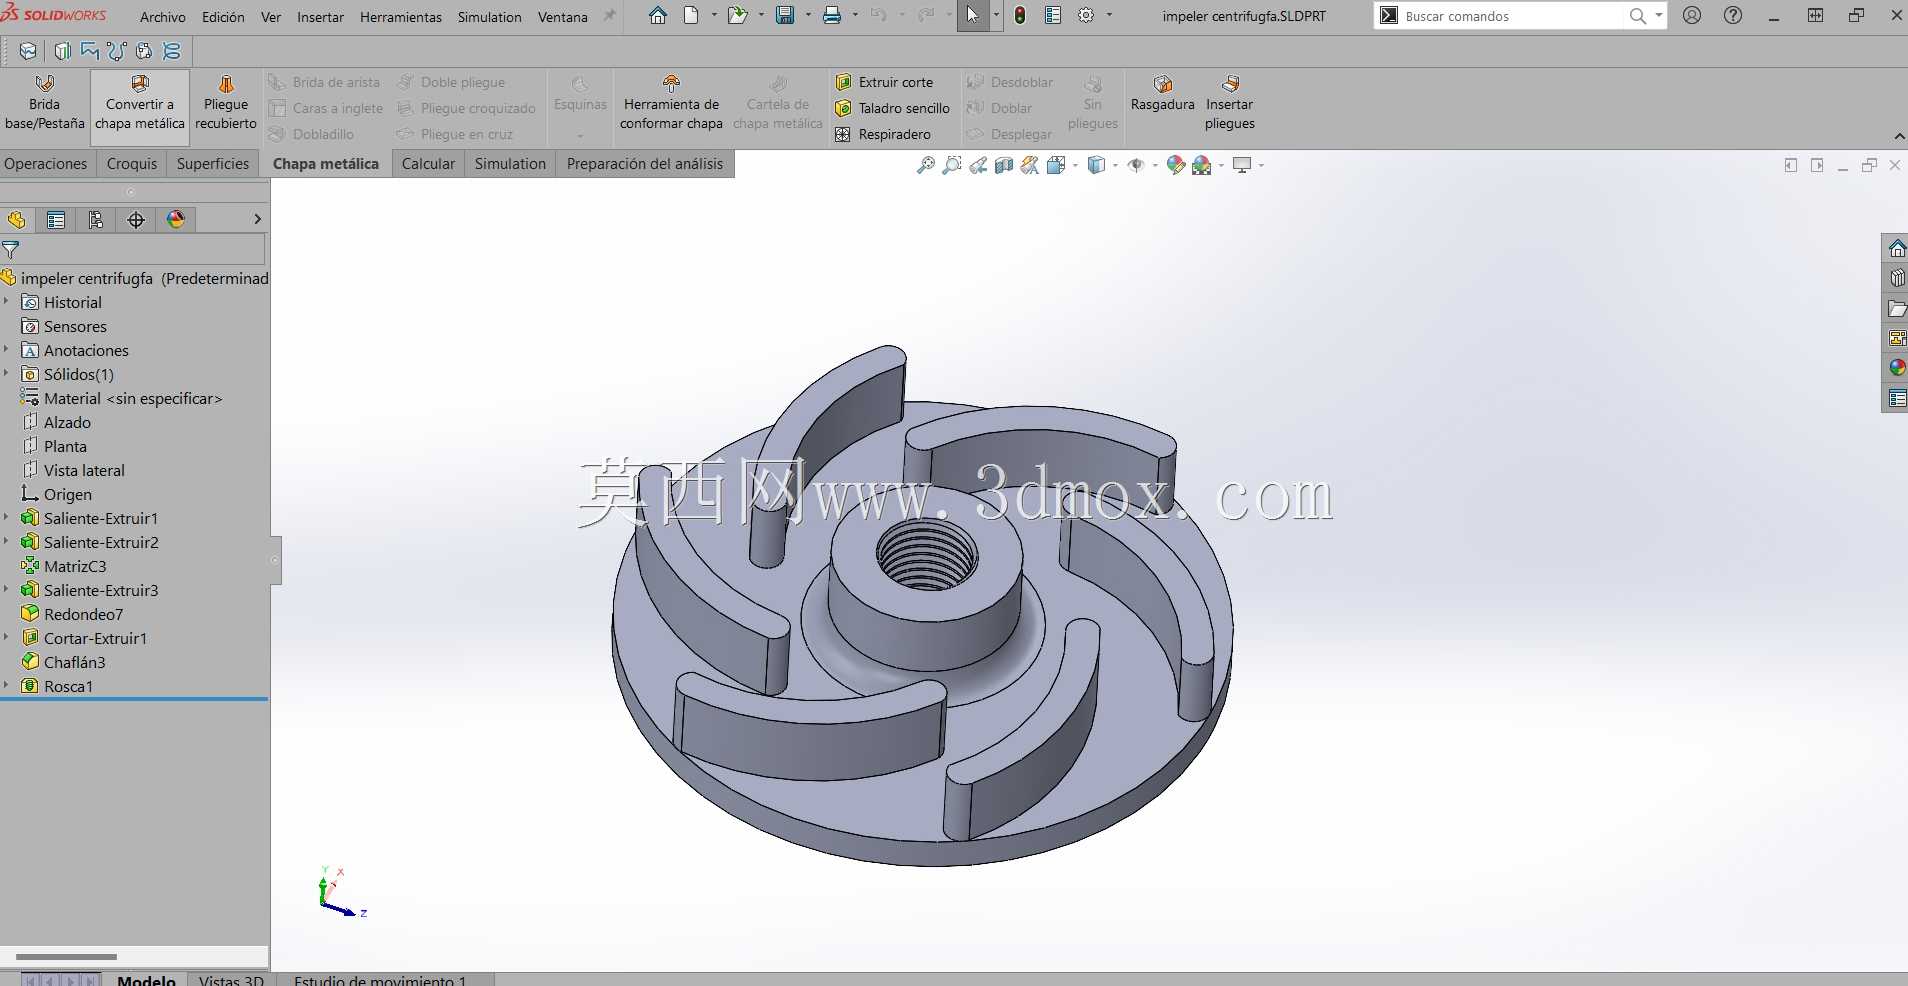The image size is (1908, 986).
Task: Click the New document icon
Action: [x=691, y=16]
